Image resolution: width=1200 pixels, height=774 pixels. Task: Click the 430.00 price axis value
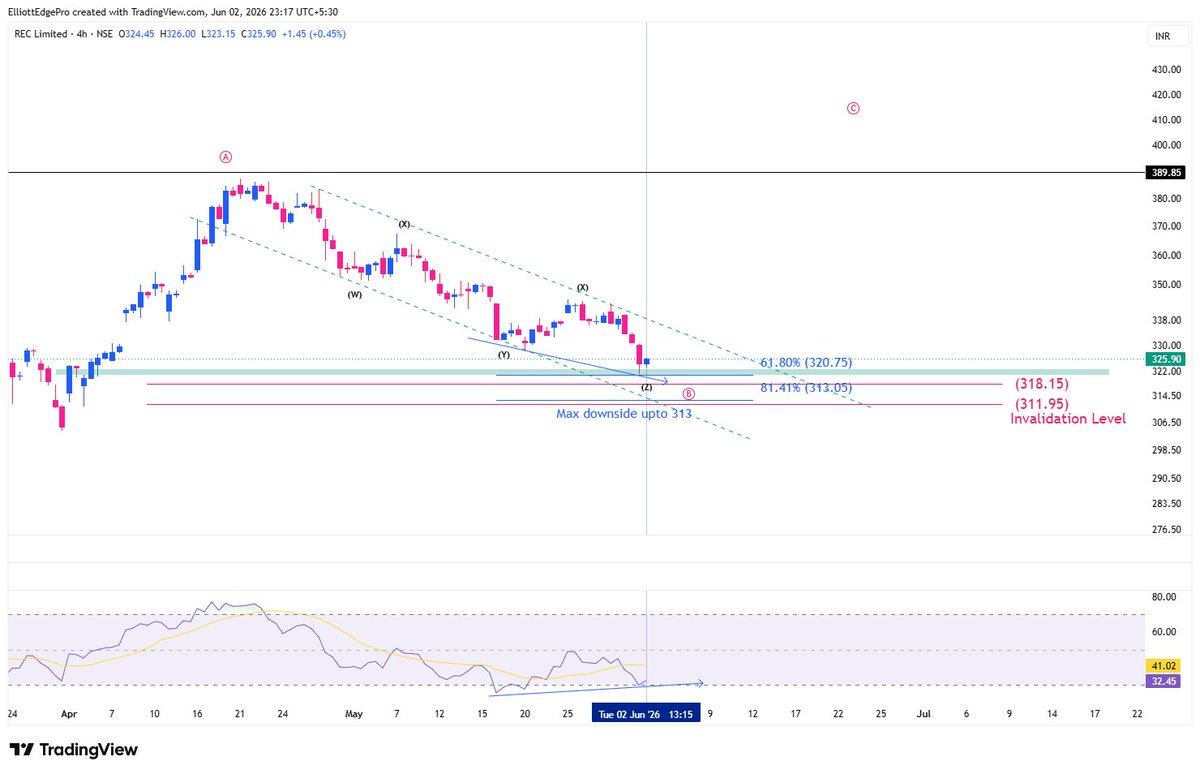pos(1165,70)
